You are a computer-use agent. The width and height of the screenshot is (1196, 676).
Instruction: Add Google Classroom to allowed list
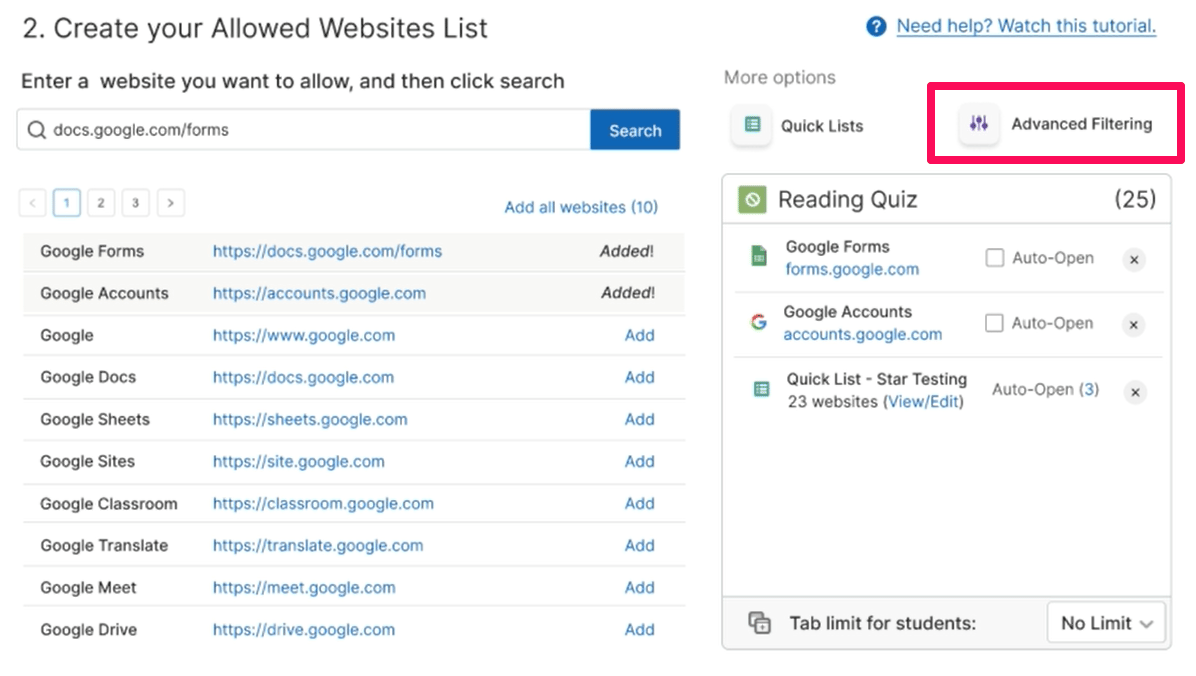pyautogui.click(x=639, y=504)
